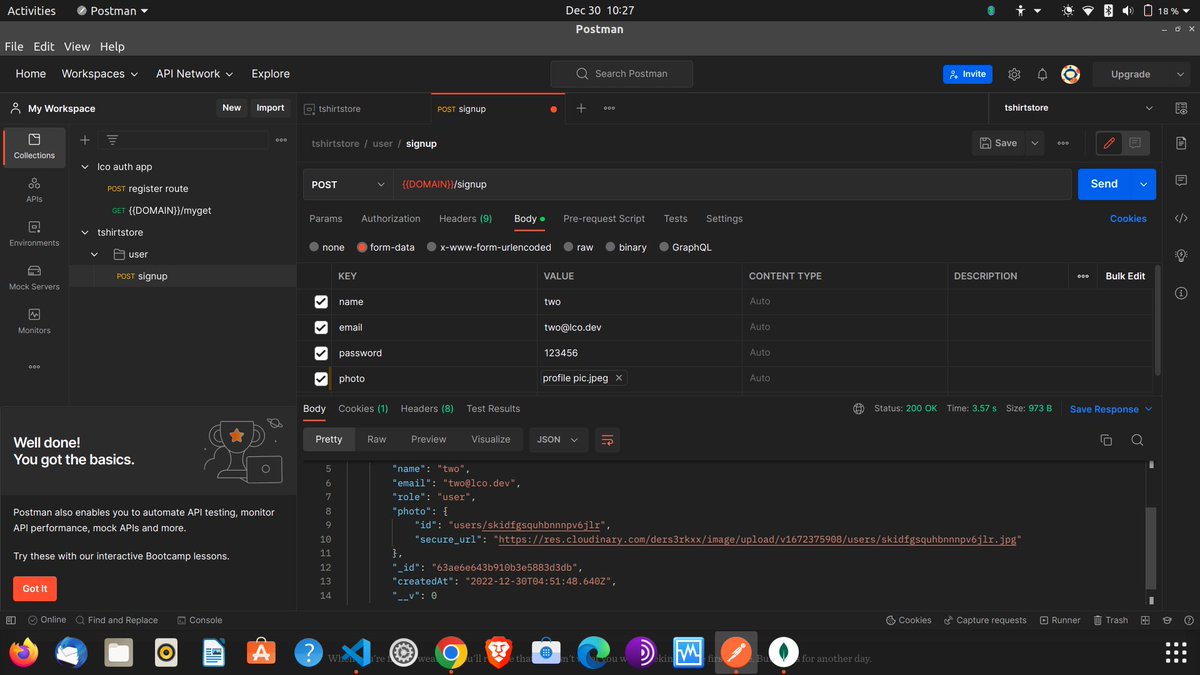Select the form-data body type
The image size is (1200, 675).
coord(385,247)
